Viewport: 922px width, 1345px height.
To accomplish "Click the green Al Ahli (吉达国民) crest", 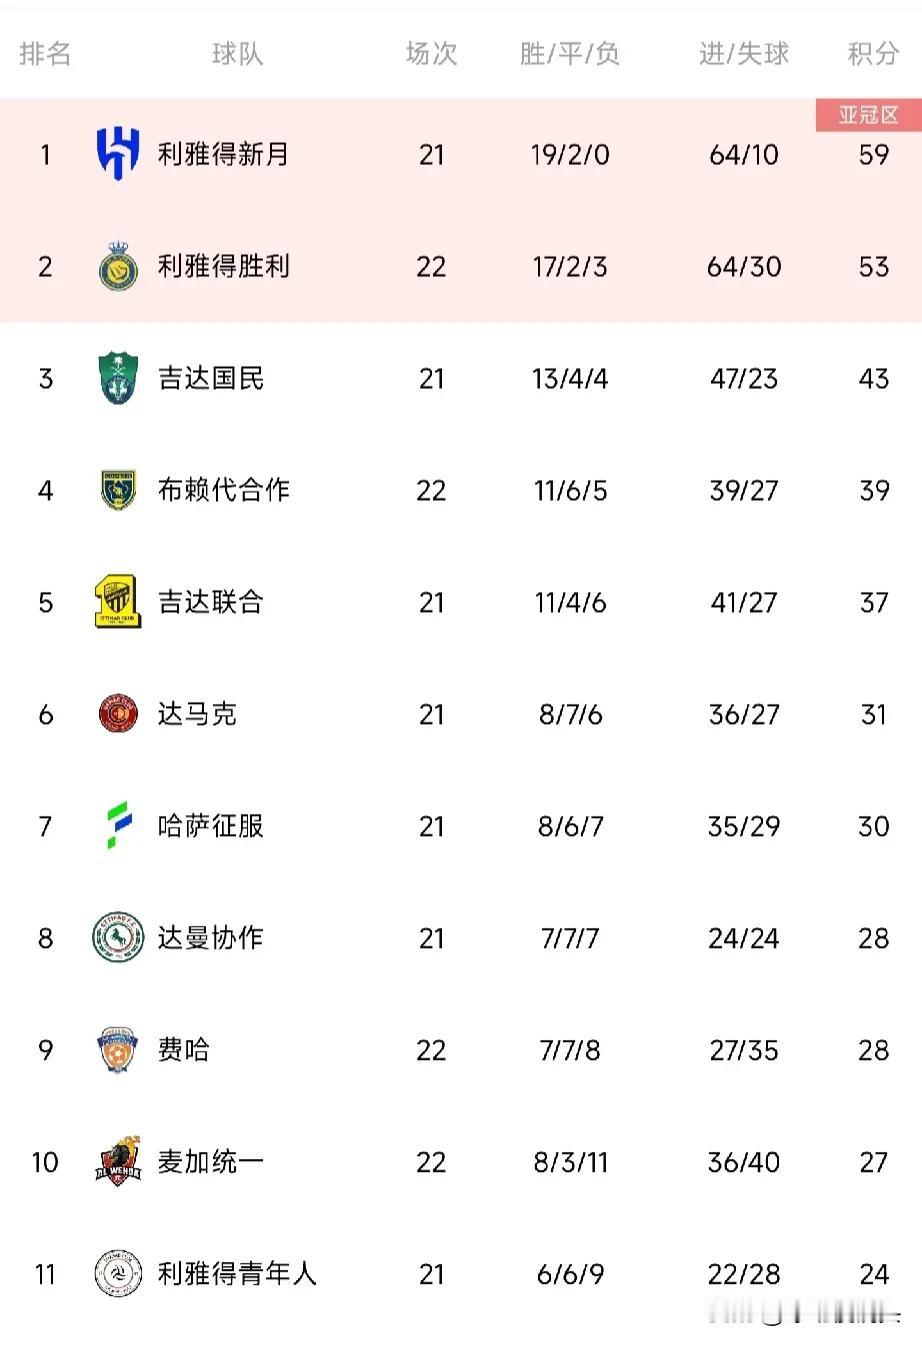I will [118, 378].
